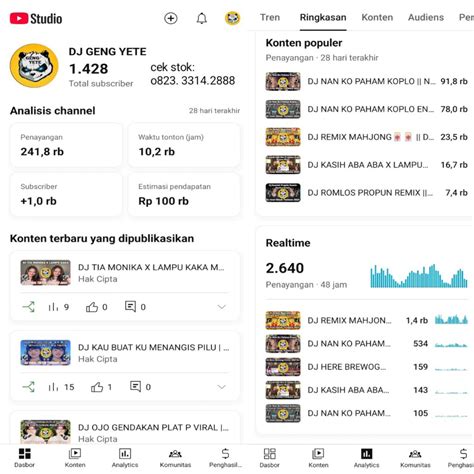The image size is (474, 474).
Task: Tap the Create plus icon
Action: tap(171, 18)
